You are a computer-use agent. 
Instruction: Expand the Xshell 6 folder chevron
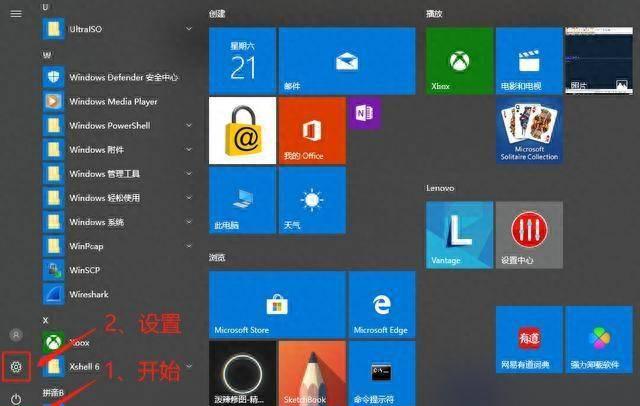[189, 366]
